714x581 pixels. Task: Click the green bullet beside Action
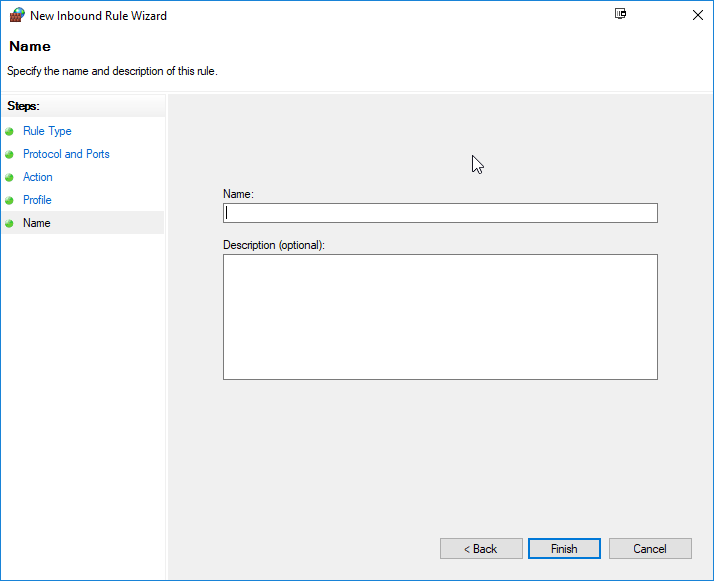coord(9,178)
